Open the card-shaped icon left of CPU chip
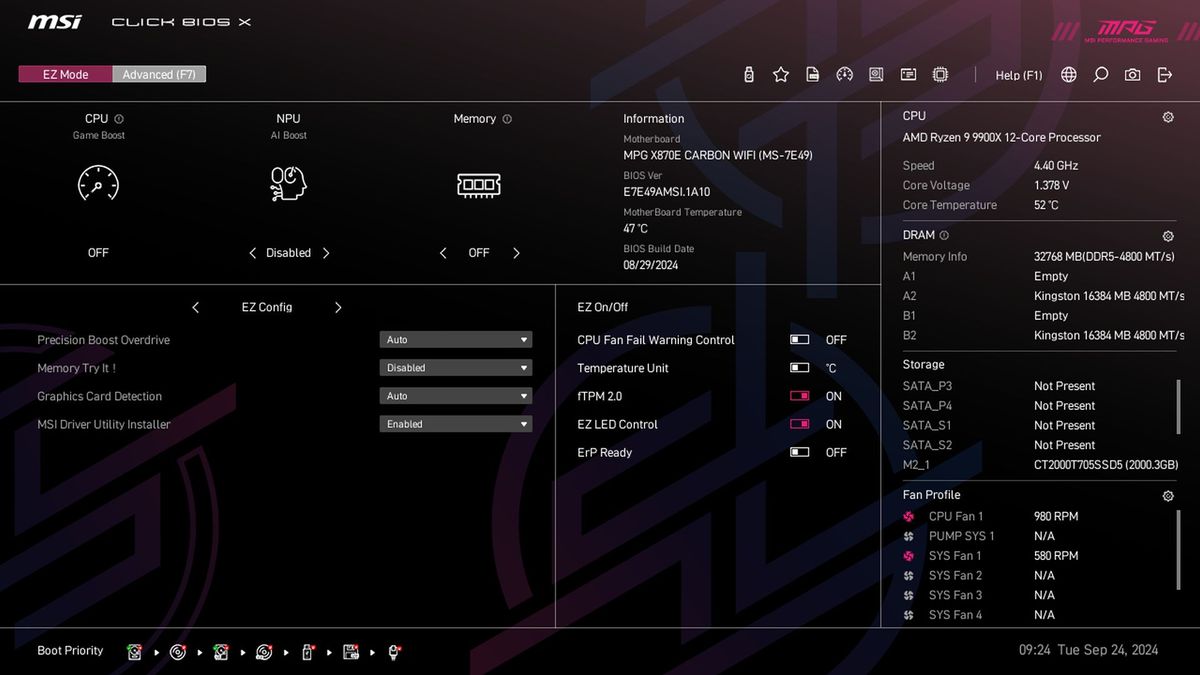This screenshot has width=1200, height=675. coord(908,75)
